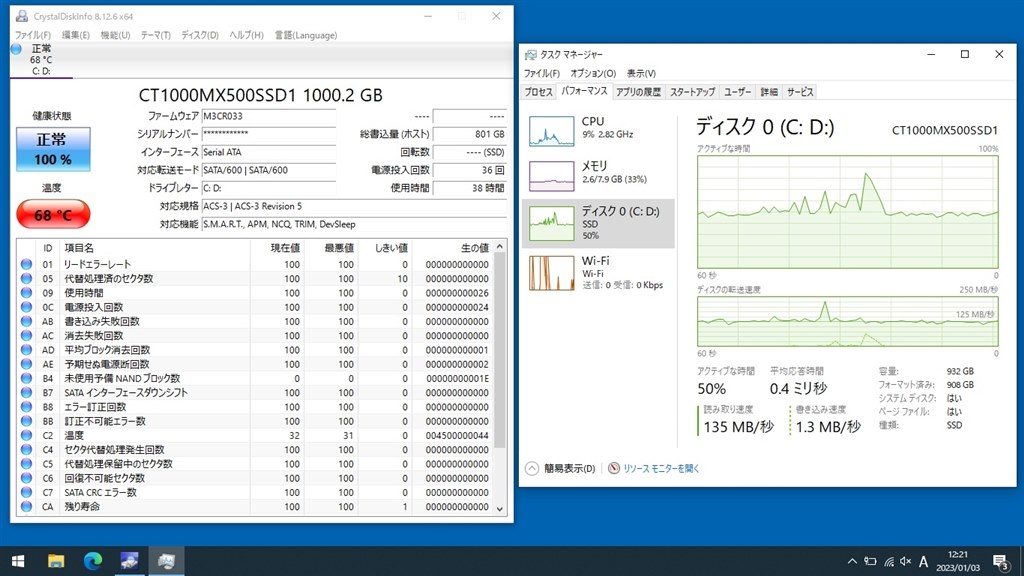Click the blue status icon for リードエラーレート
Image resolution: width=1024 pixels, height=576 pixels.
(x=26, y=264)
